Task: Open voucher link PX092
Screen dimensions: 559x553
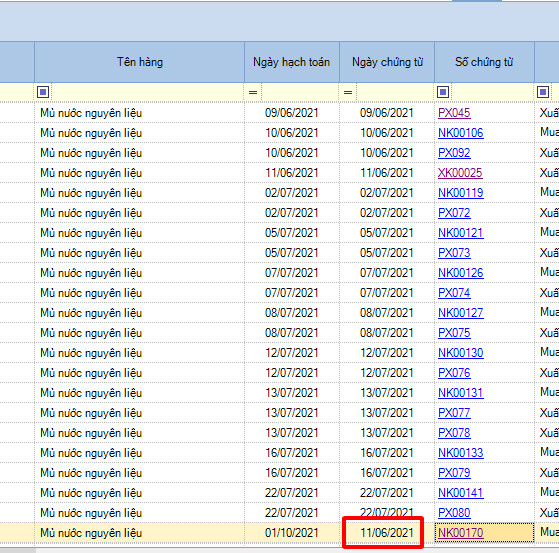Action: 454,153
